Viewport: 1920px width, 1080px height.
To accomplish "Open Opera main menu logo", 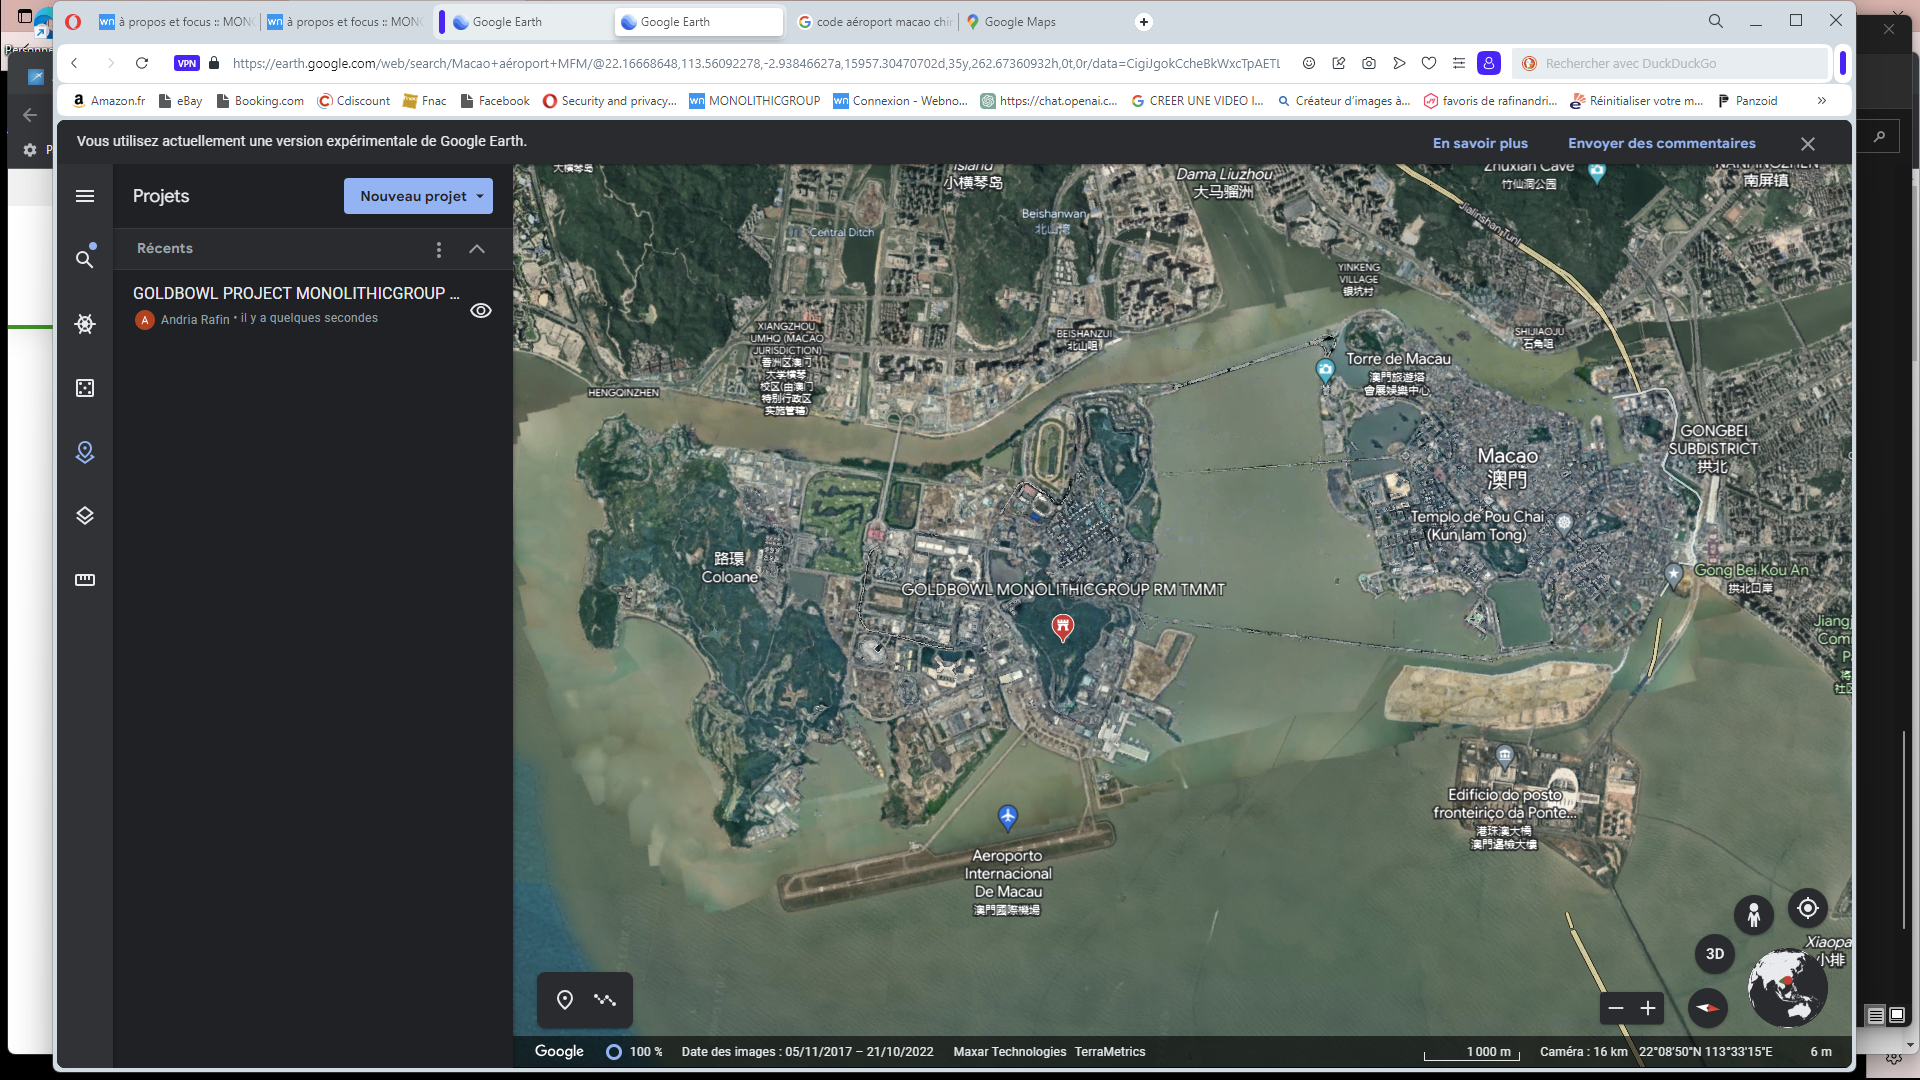I will click(x=73, y=22).
